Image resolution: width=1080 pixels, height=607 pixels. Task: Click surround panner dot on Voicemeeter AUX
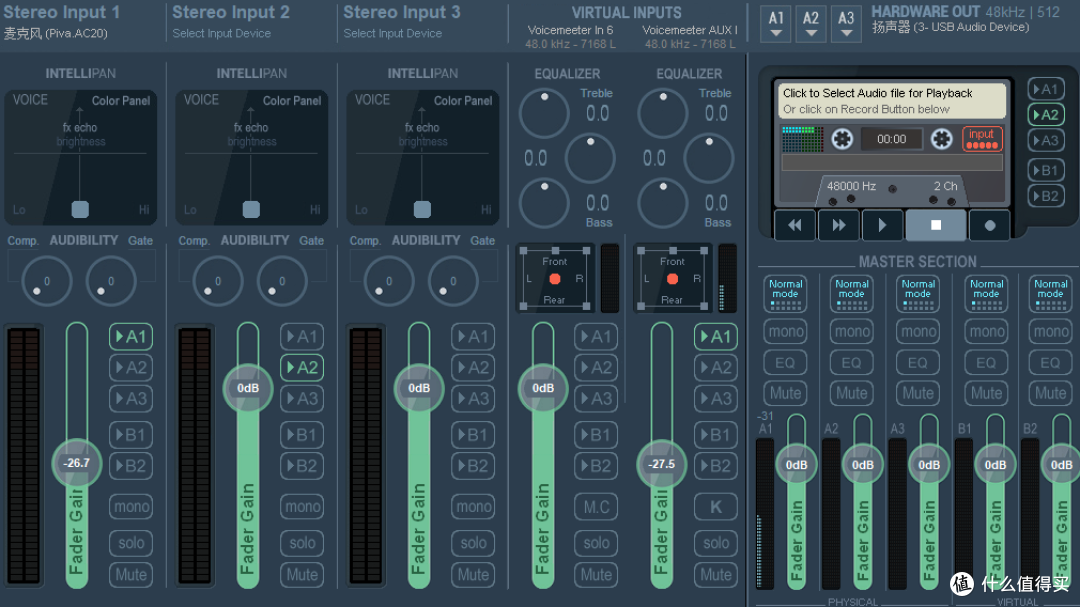point(672,279)
